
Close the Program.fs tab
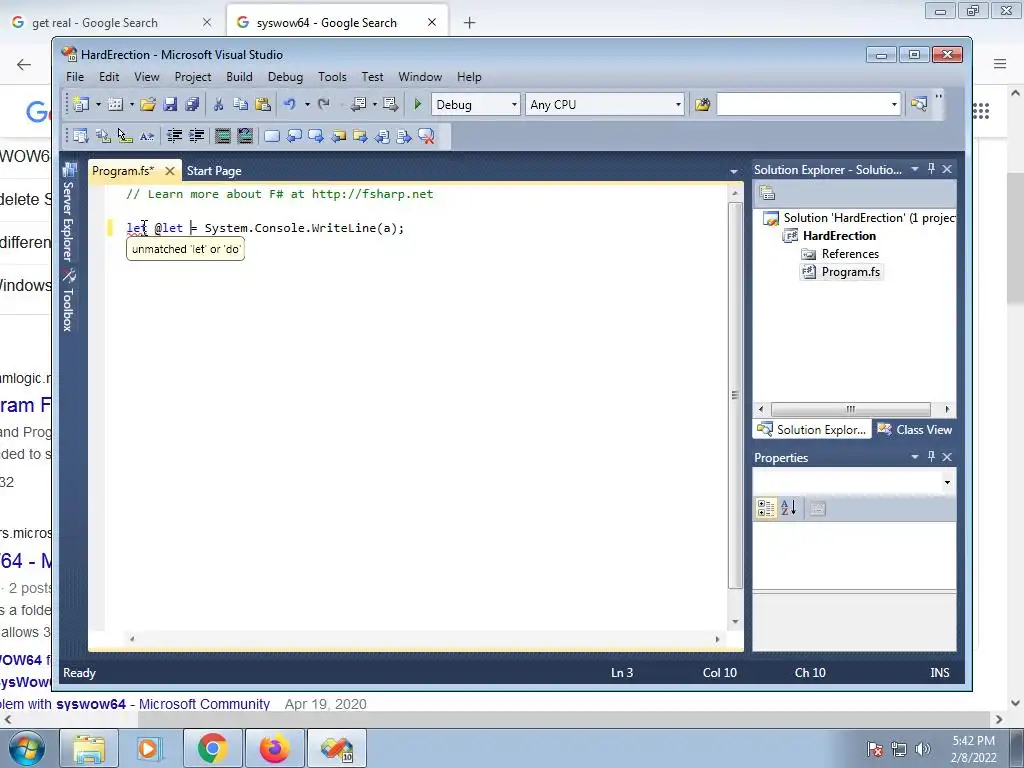(x=170, y=170)
